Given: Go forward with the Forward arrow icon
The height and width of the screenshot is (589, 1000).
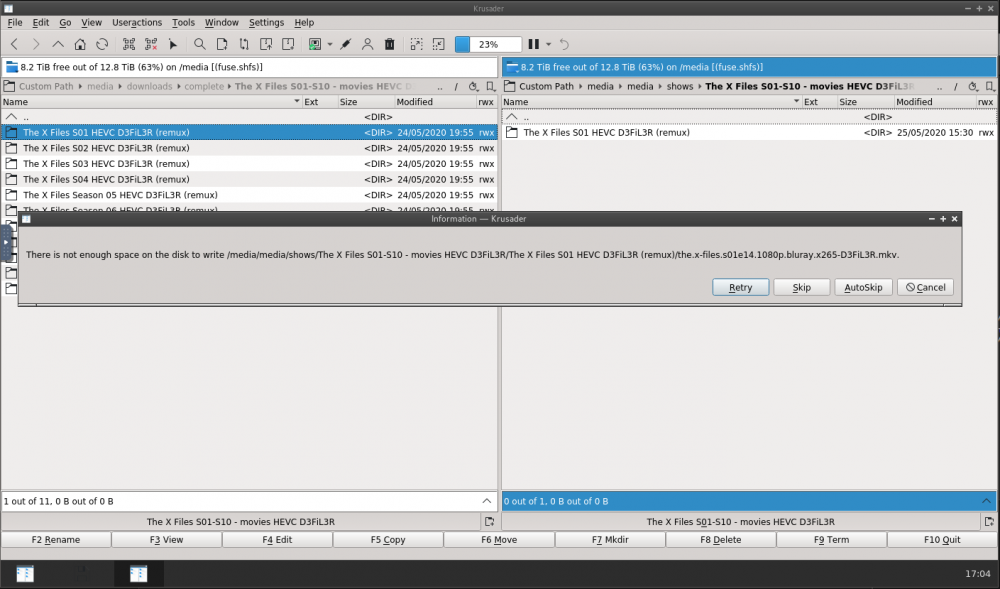Looking at the screenshot, I should [36, 45].
